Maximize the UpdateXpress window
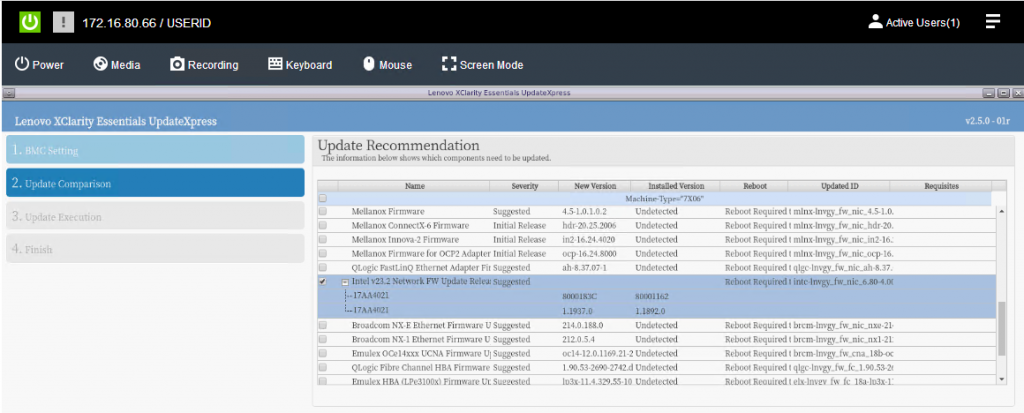1024x413 pixels. point(1004,93)
